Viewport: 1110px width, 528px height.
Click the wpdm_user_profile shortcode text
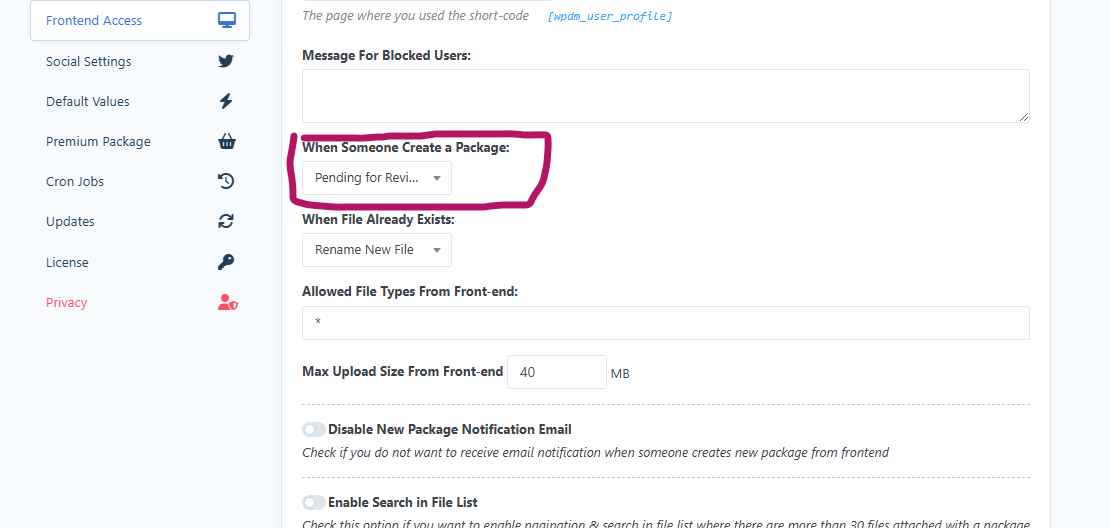610,16
